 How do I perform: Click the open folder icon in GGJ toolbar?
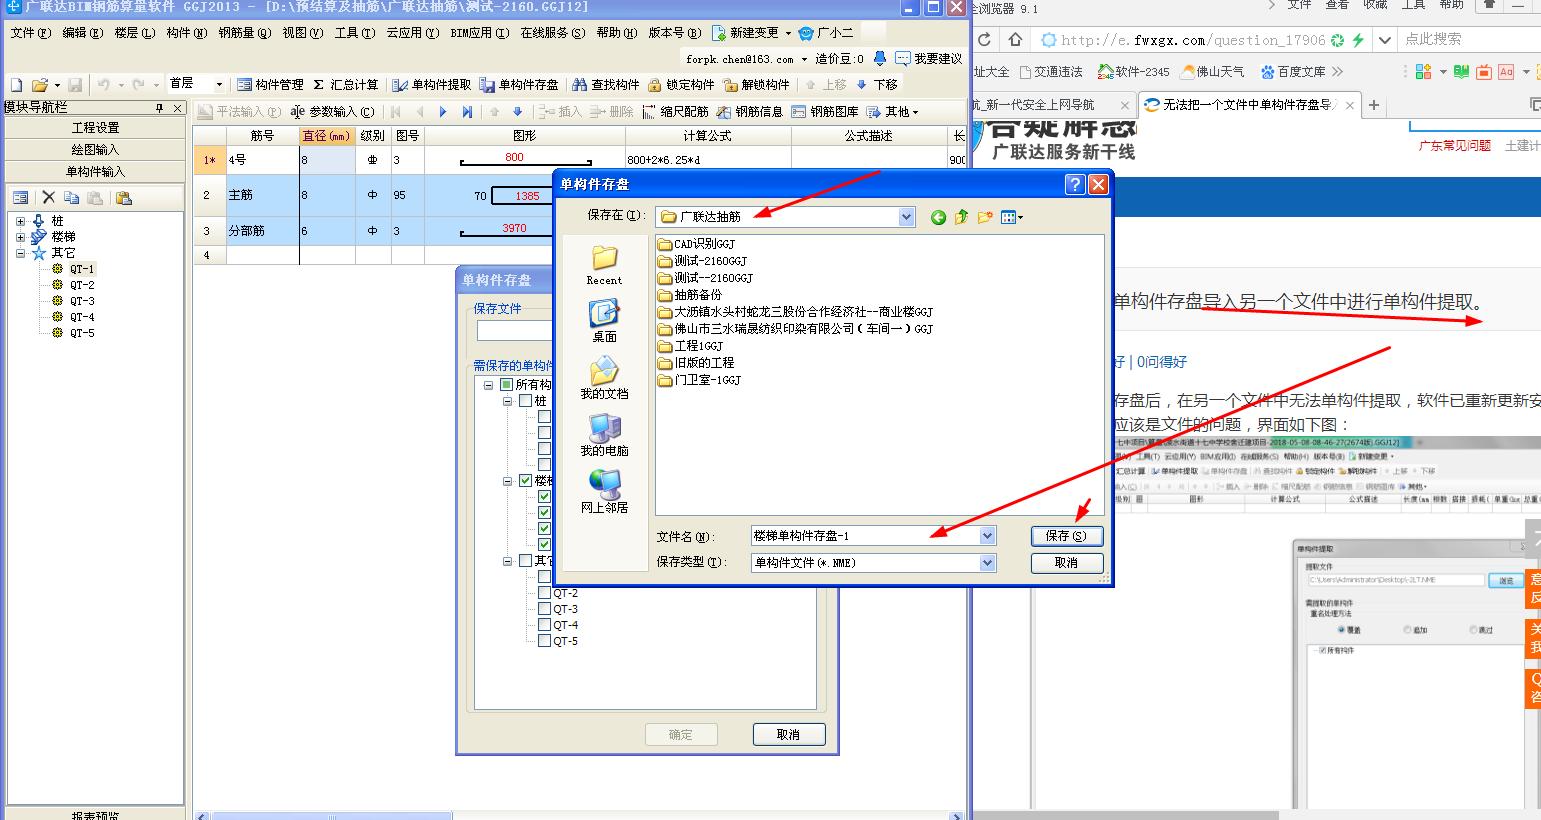(x=39, y=85)
